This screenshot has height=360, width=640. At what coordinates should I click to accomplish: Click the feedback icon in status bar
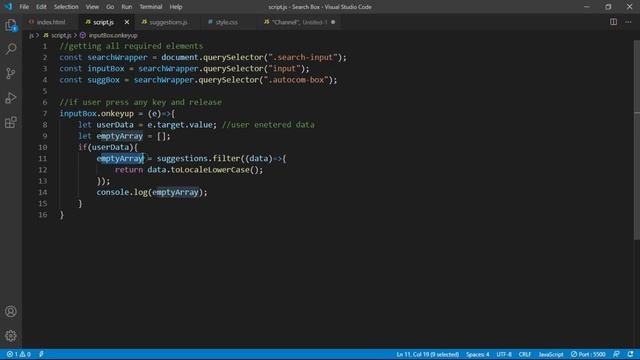pyautogui.click(x=616, y=354)
